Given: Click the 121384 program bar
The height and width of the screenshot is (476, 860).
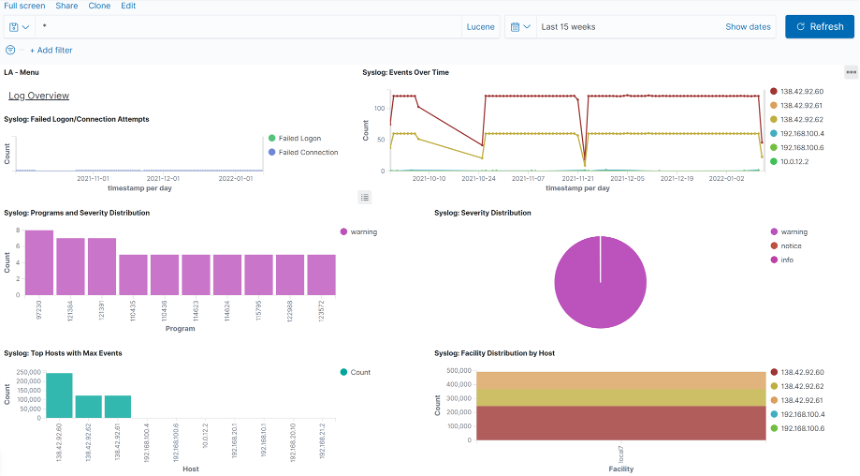Looking at the screenshot, I should click(x=70, y=267).
